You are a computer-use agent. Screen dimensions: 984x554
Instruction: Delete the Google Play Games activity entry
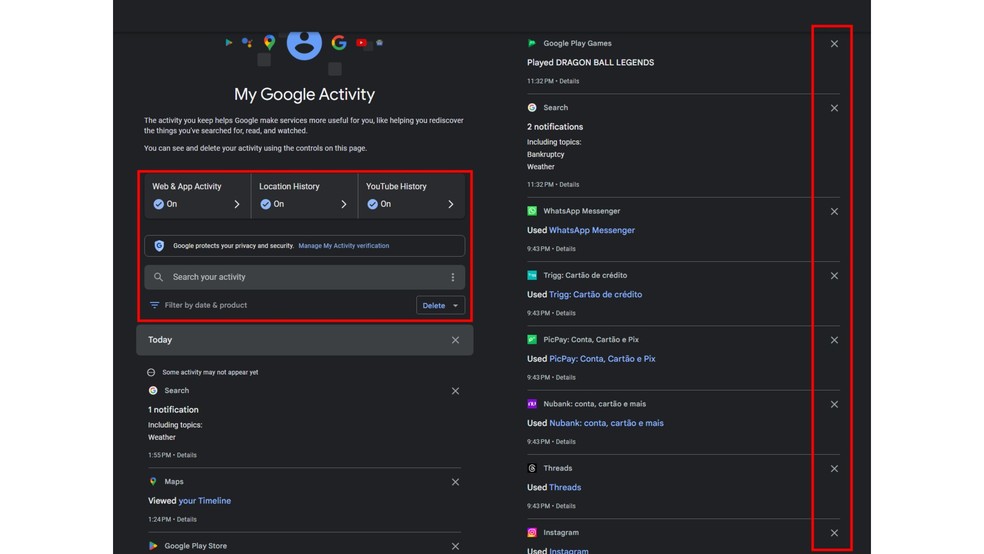pyautogui.click(x=834, y=44)
